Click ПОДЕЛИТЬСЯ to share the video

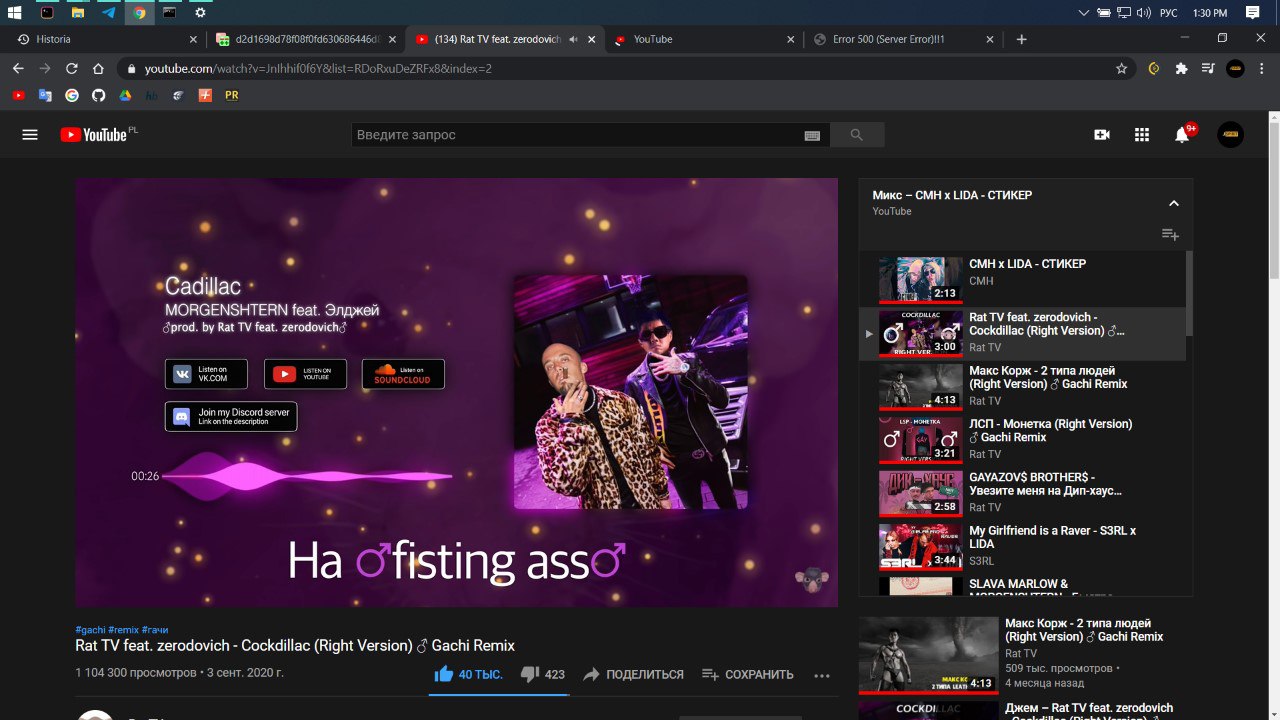click(633, 674)
